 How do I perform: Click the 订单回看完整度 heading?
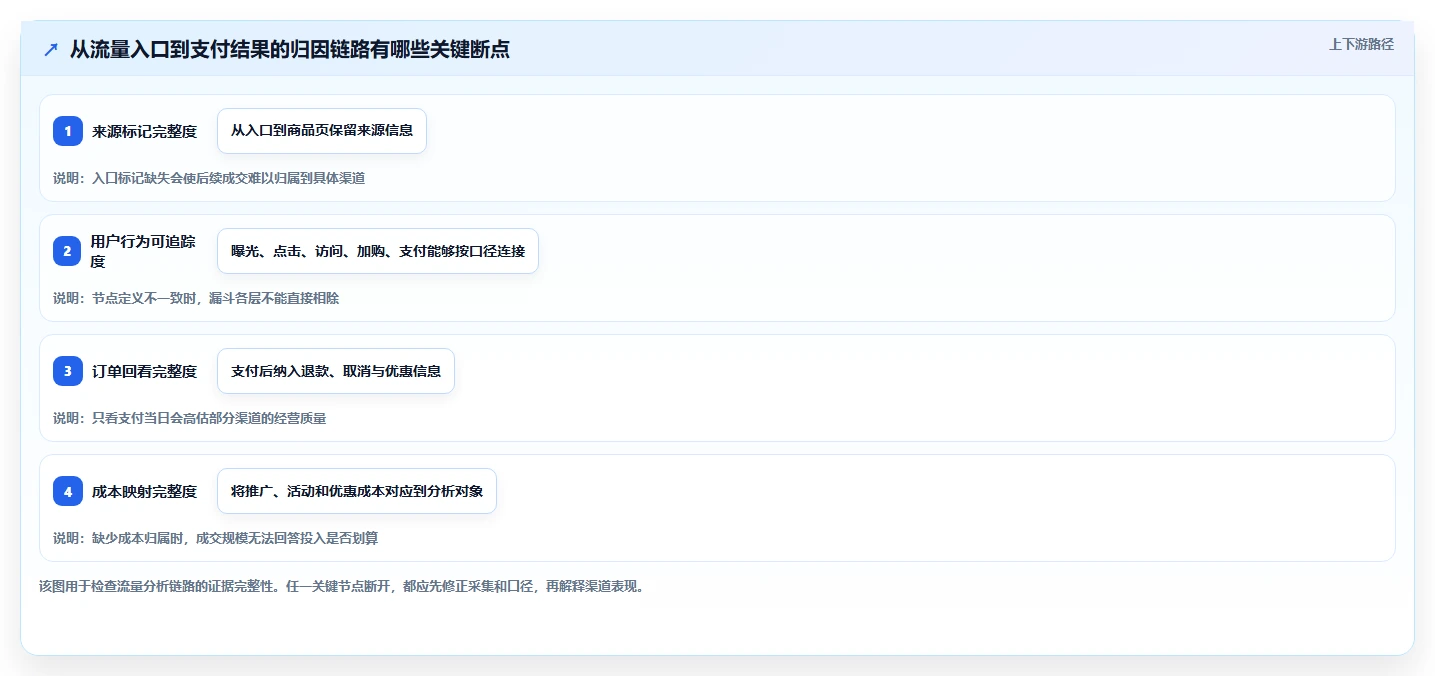click(144, 371)
